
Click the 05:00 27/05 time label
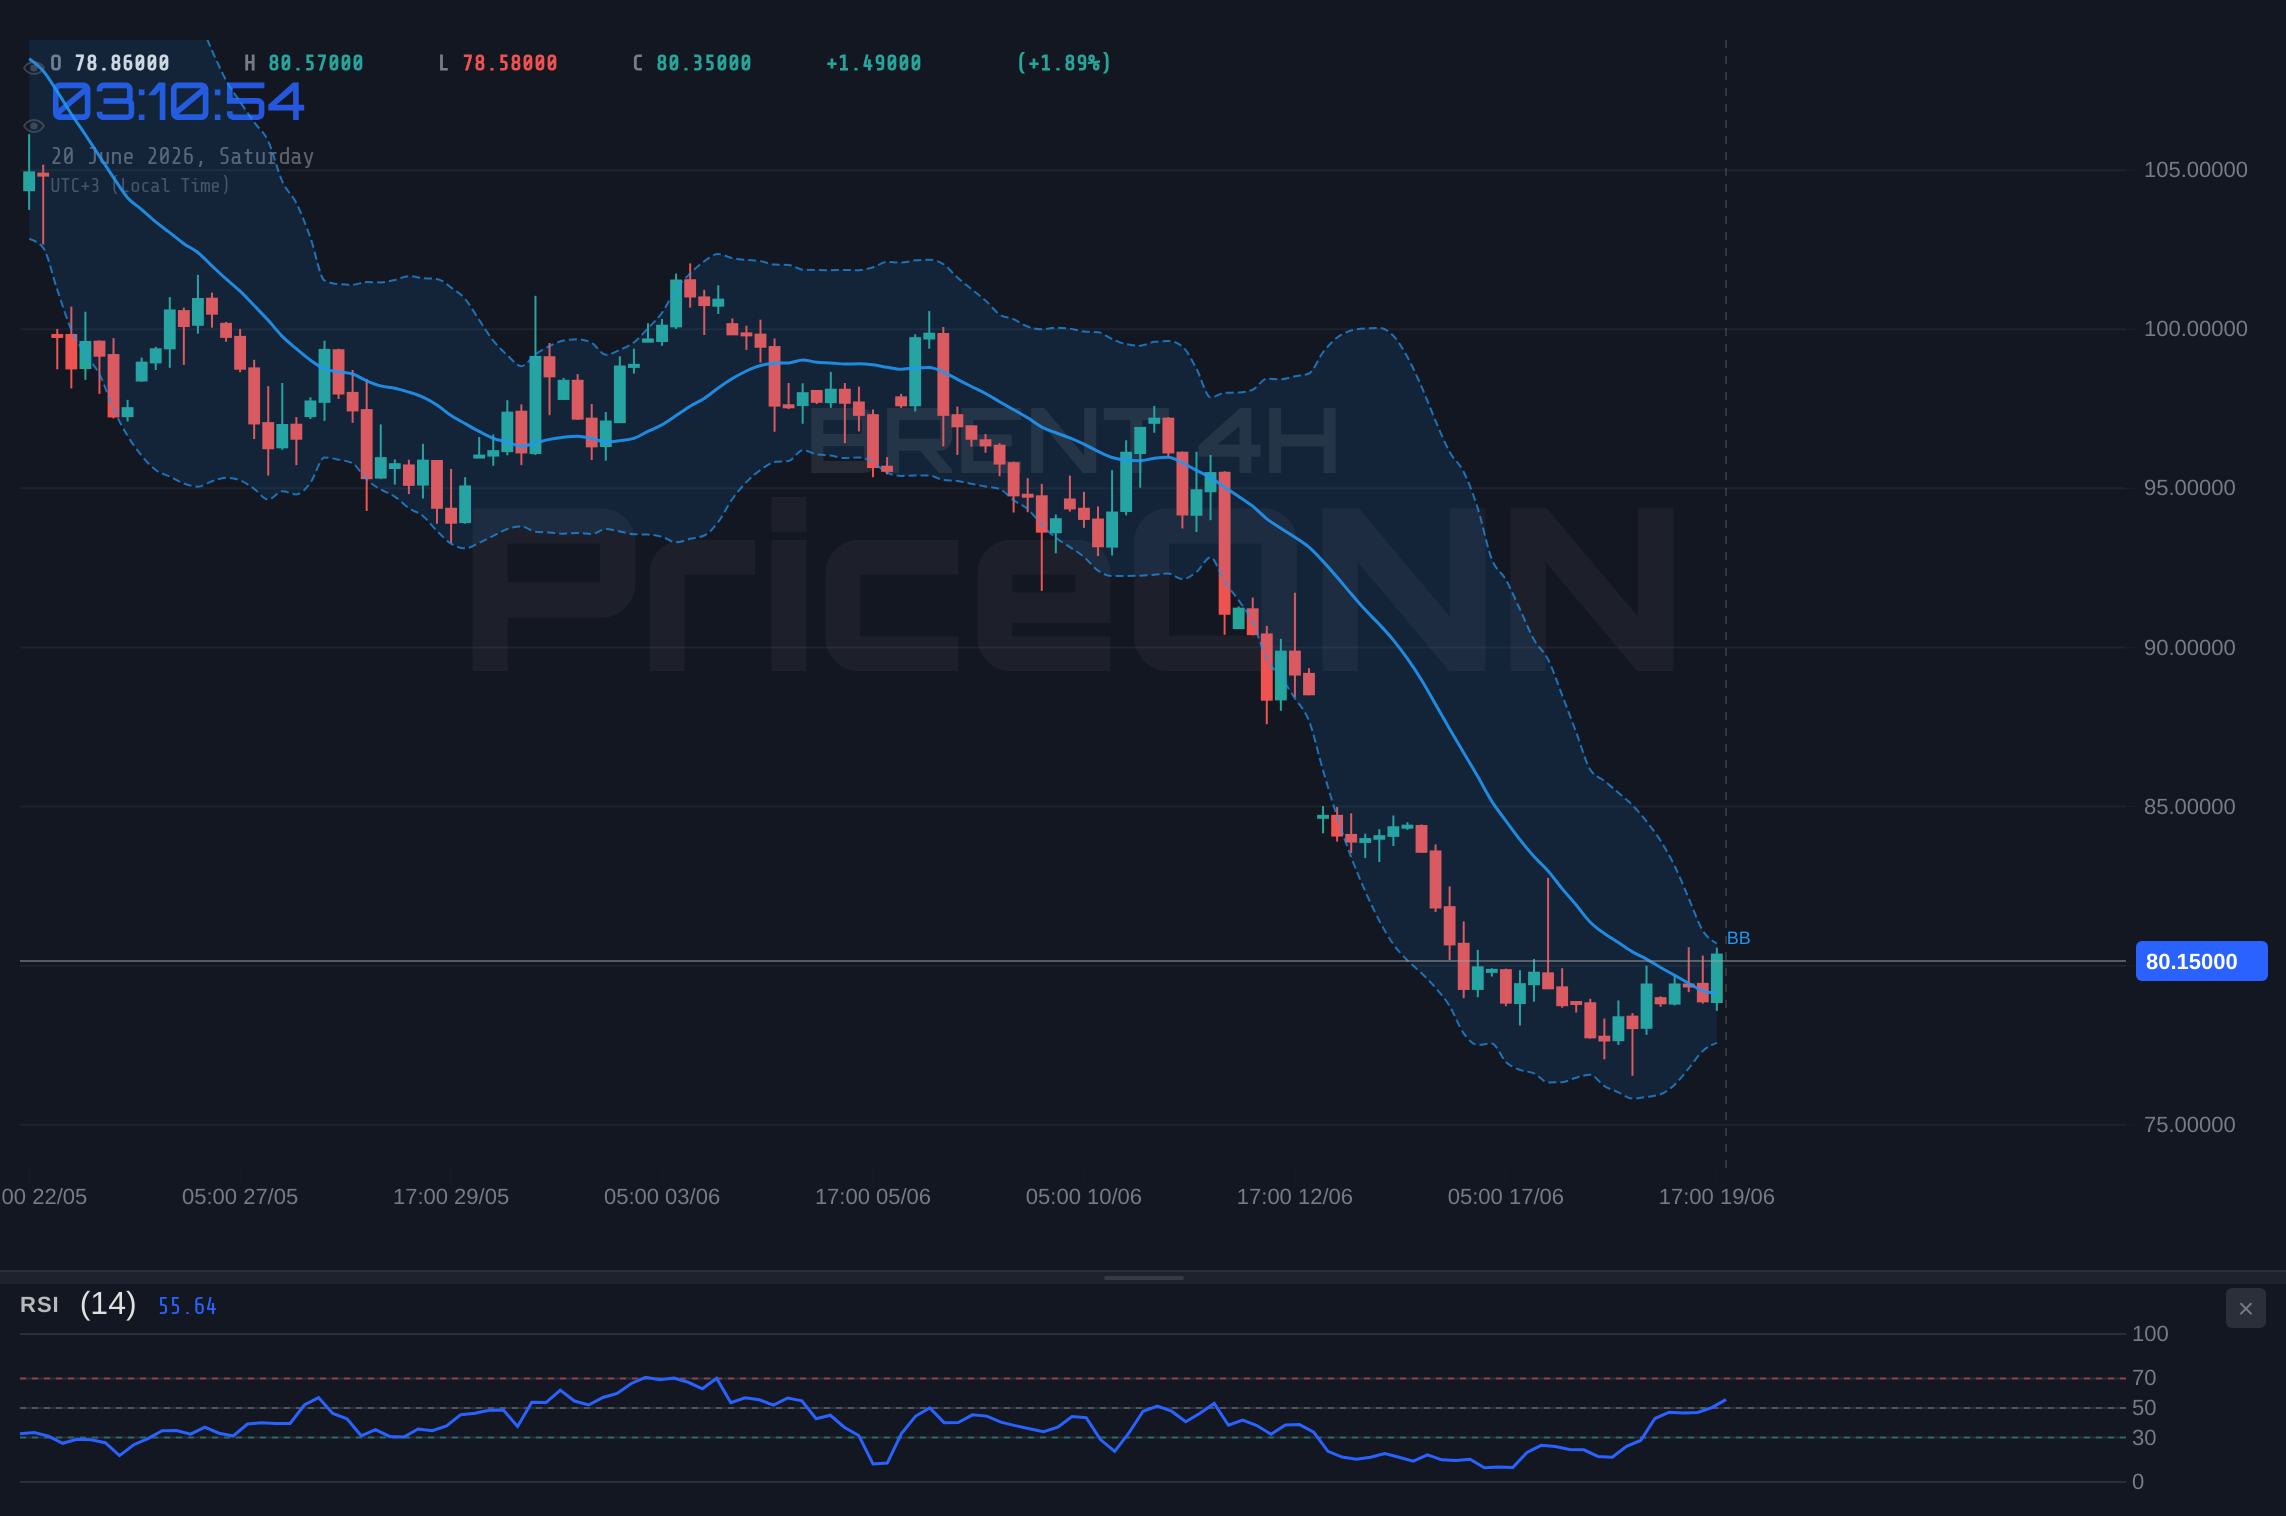240,1197
